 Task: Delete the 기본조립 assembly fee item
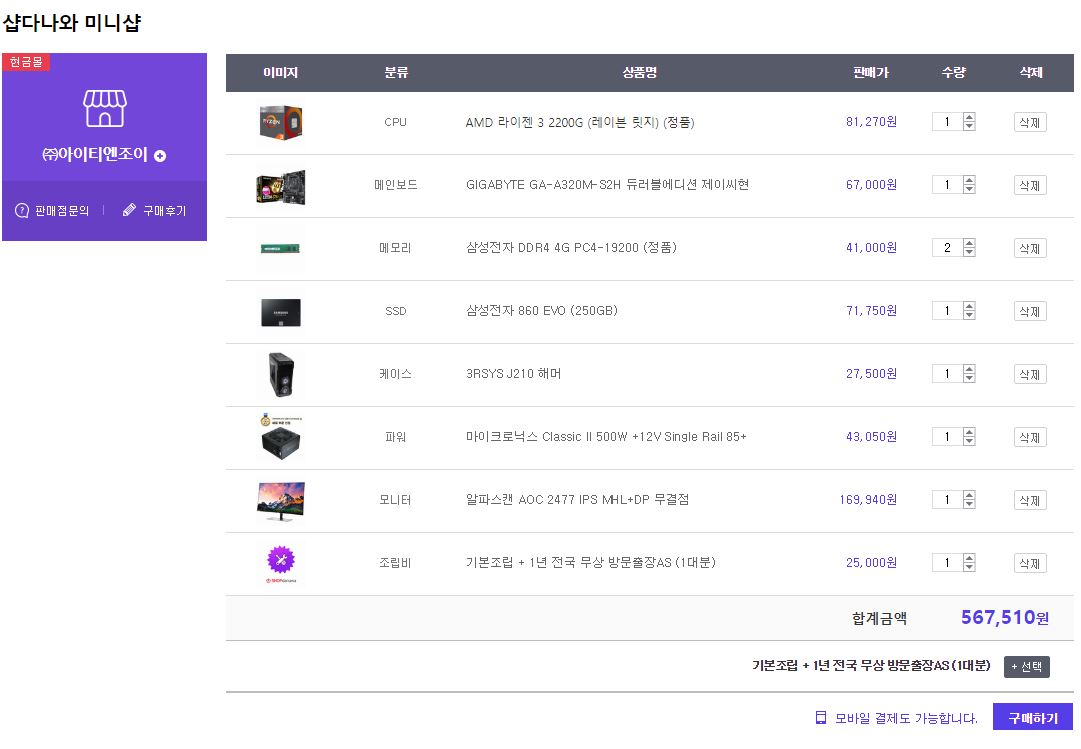1030,563
